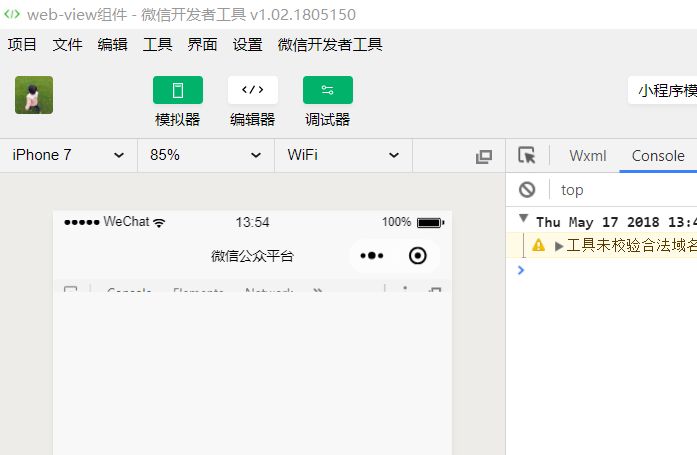Open the WiFi network dropdown

[343, 155]
